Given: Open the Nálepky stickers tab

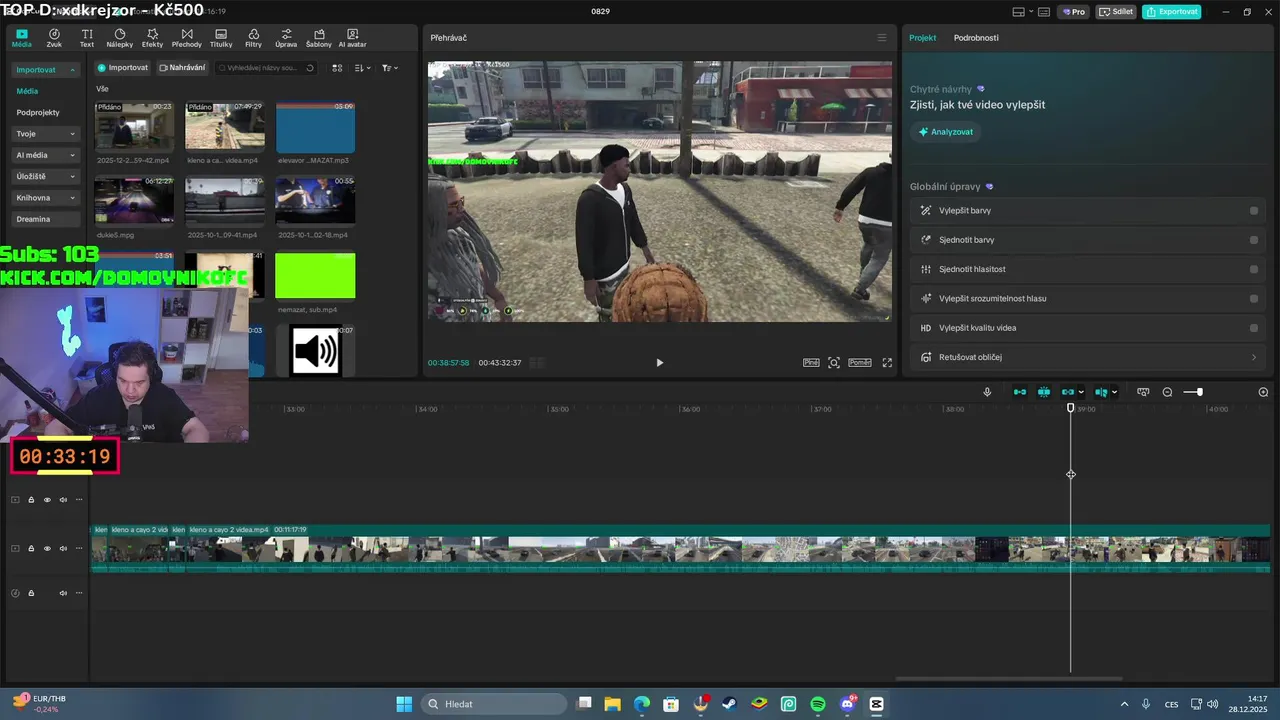Looking at the screenshot, I should 119,38.
